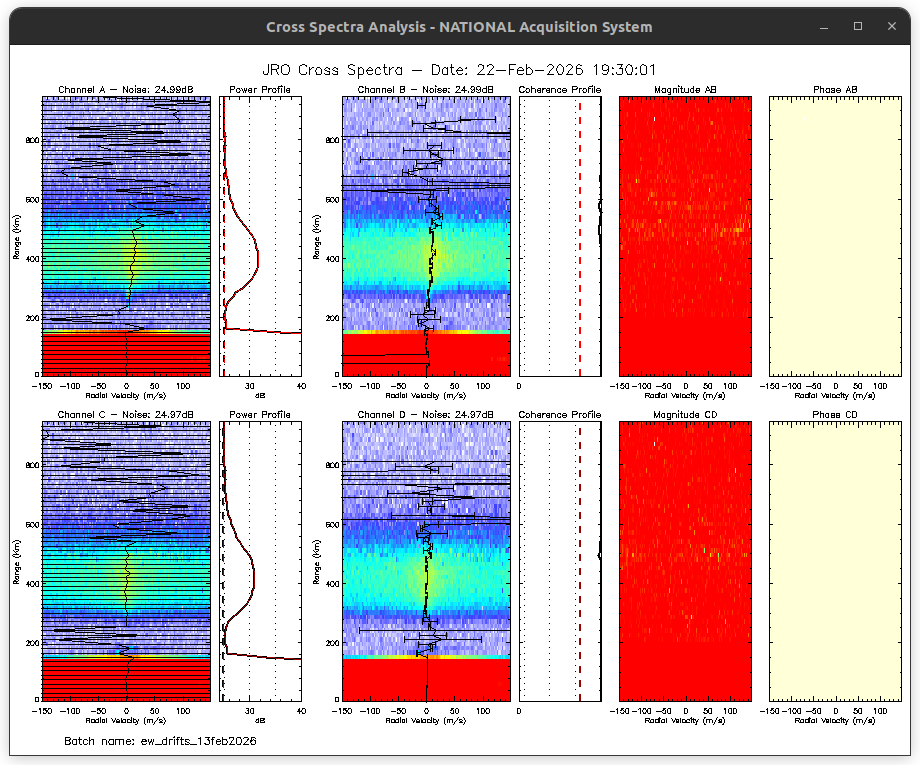Viewport: 920px width, 765px height.
Task: Select the Phase CD plot panel
Action: click(835, 560)
